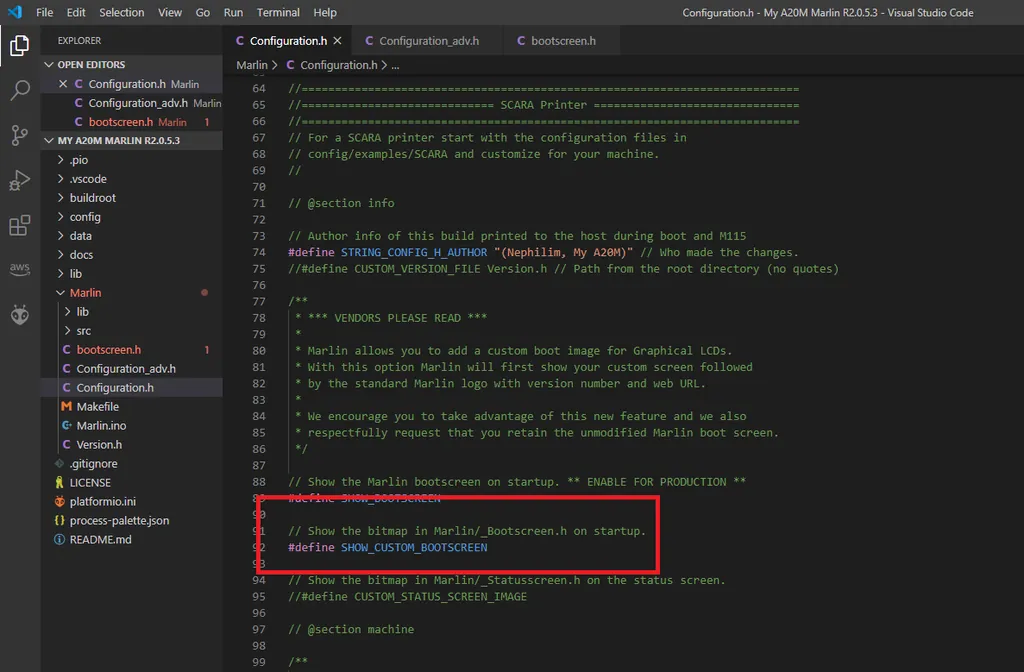Open Version.h in the file tree
Image resolution: width=1024 pixels, height=672 pixels.
(x=132, y=444)
